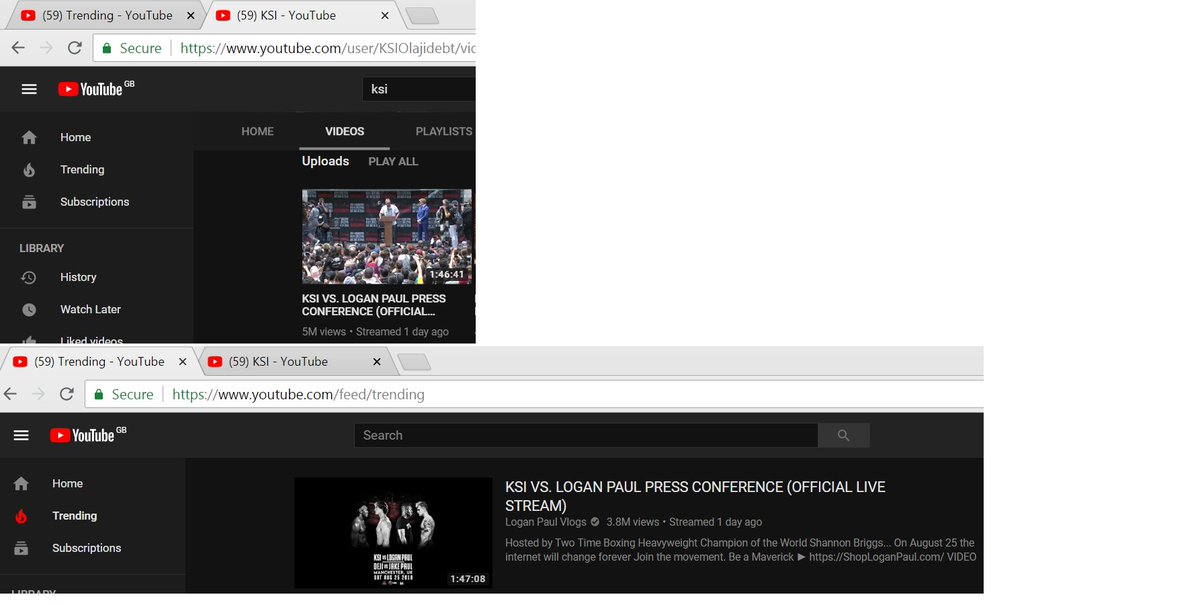Click the Watch Later clock icon in the sidebar
1200x605 pixels.
(29, 309)
